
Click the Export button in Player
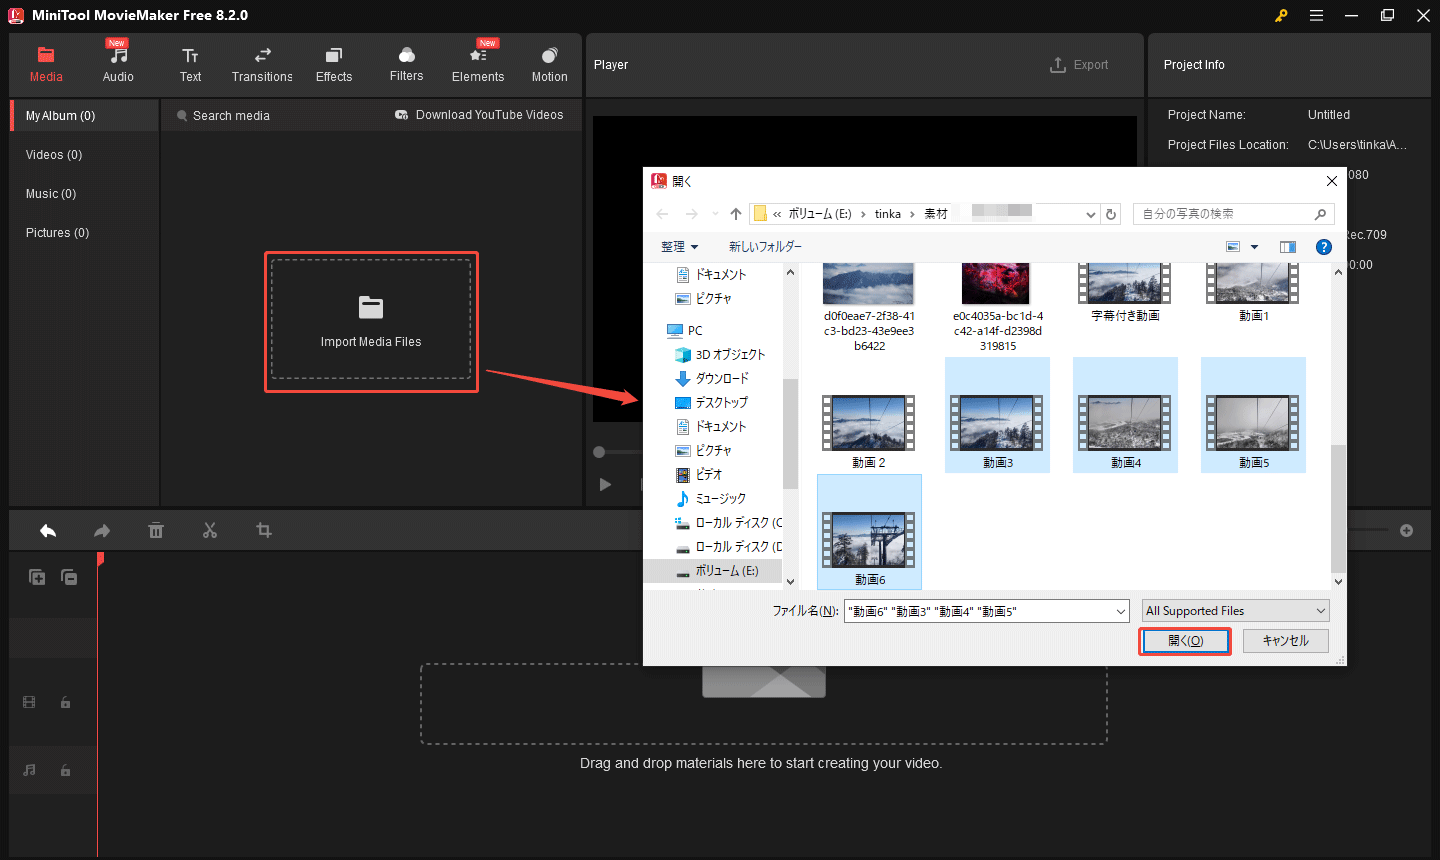[1079, 65]
